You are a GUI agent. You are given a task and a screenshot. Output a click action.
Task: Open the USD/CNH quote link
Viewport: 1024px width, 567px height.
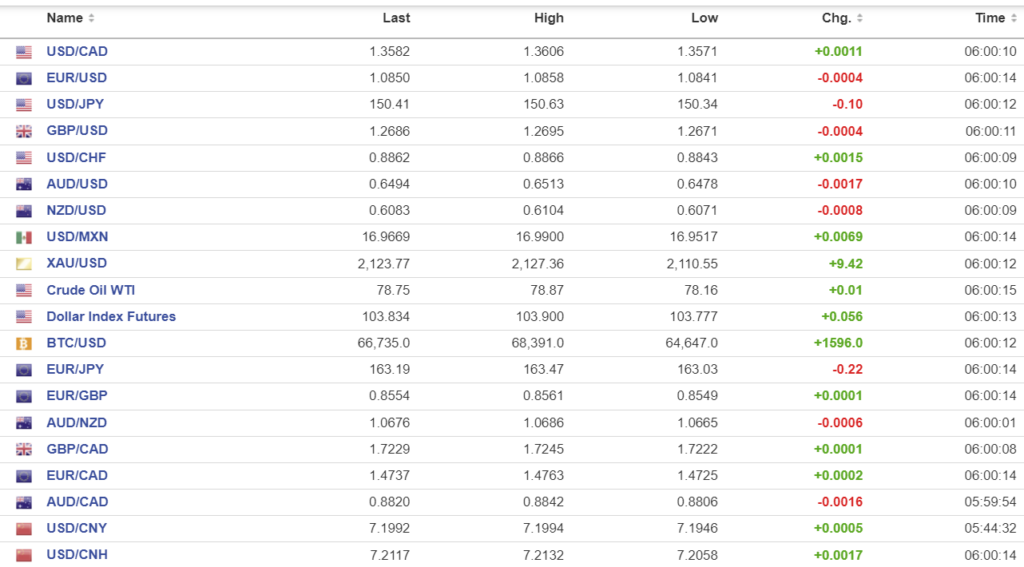click(77, 555)
